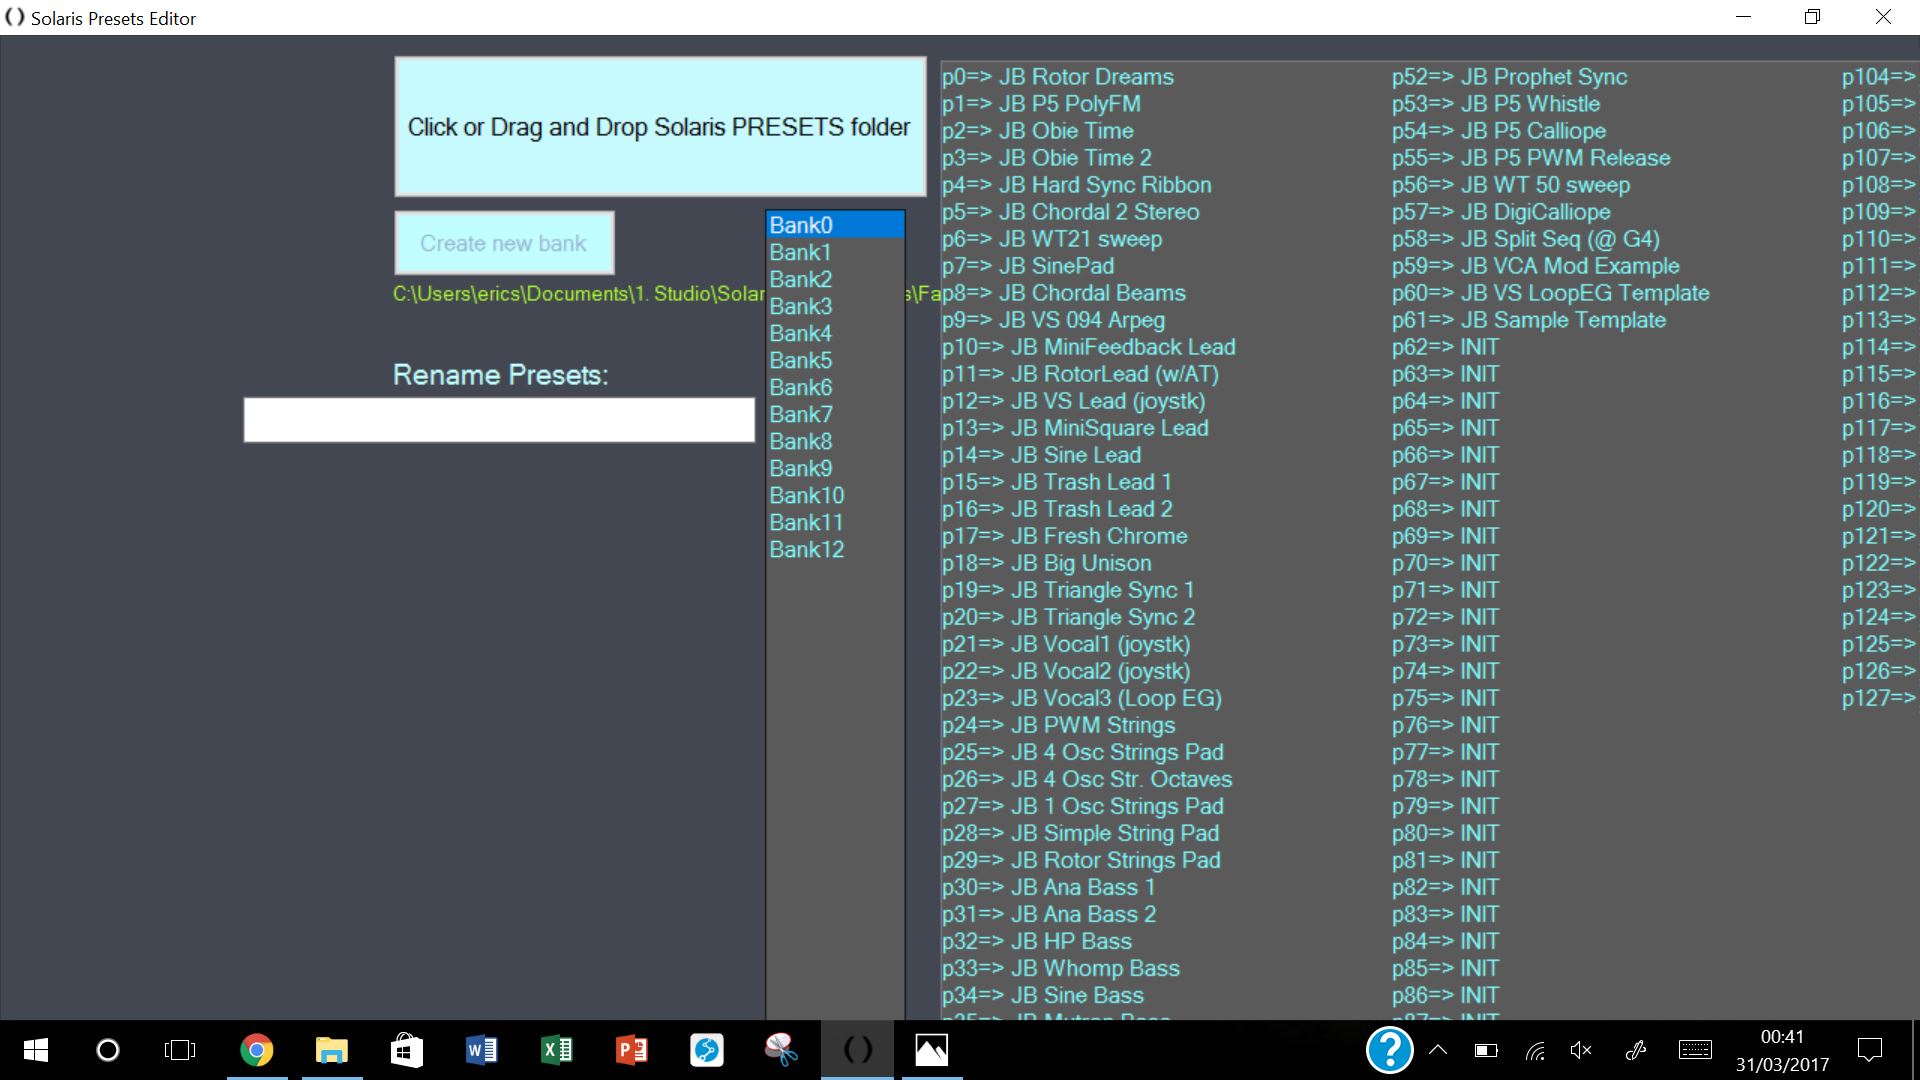Screen dimensions: 1920x1080
Task: Select preset slot p127
Action: point(1880,698)
